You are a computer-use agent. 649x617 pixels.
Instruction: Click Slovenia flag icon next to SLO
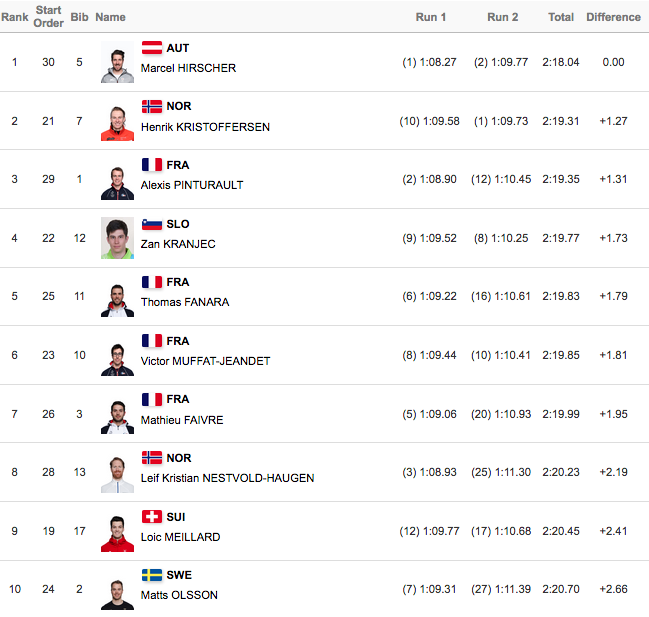pos(152,224)
